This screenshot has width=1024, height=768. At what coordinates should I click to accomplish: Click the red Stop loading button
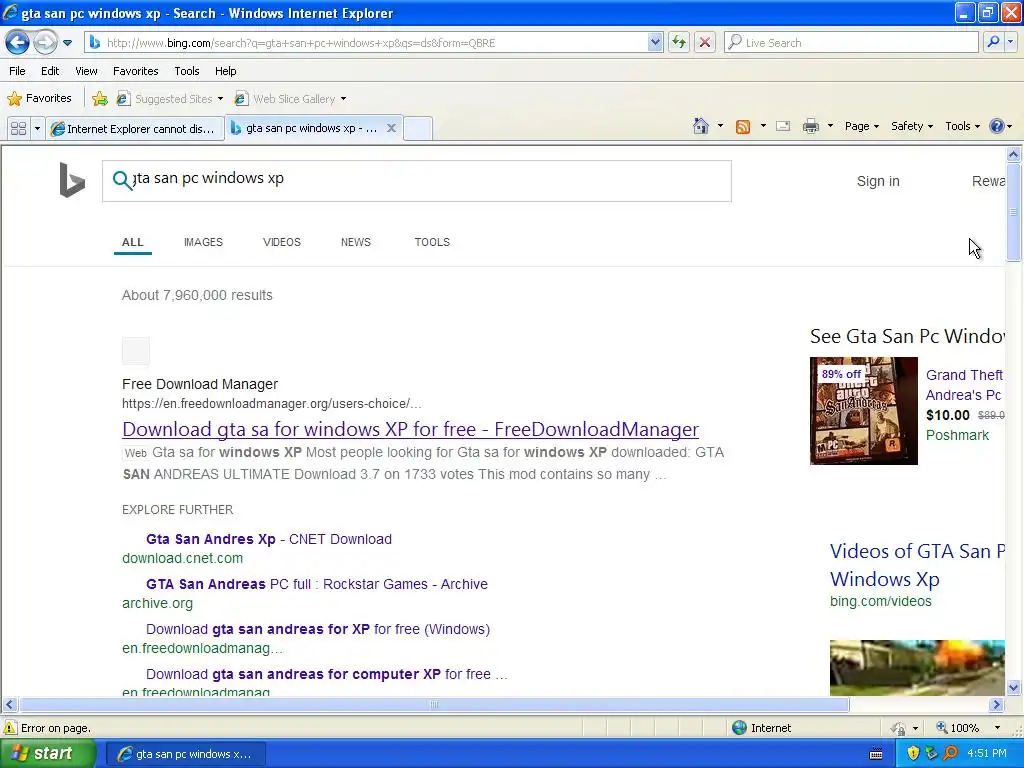(x=705, y=43)
